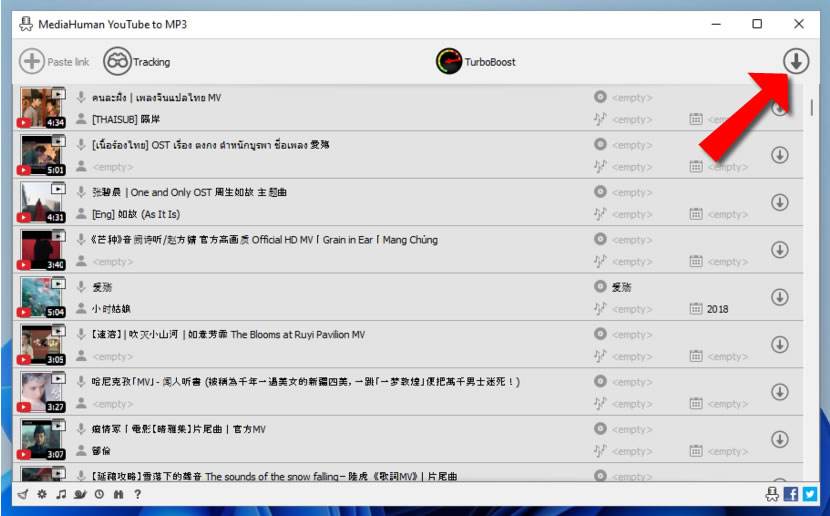Clear the list with the broom icon

[x=23, y=494]
